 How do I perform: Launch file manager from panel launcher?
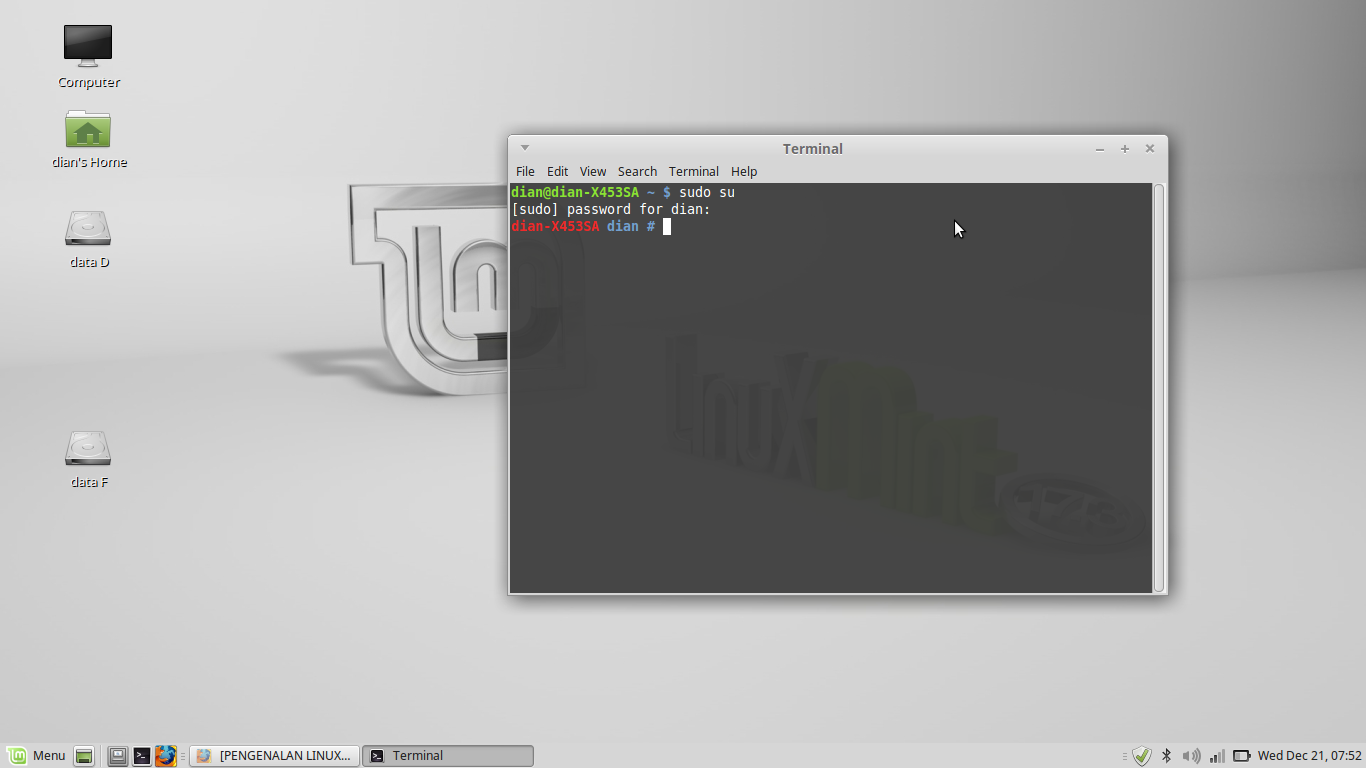pyautogui.click(x=118, y=756)
